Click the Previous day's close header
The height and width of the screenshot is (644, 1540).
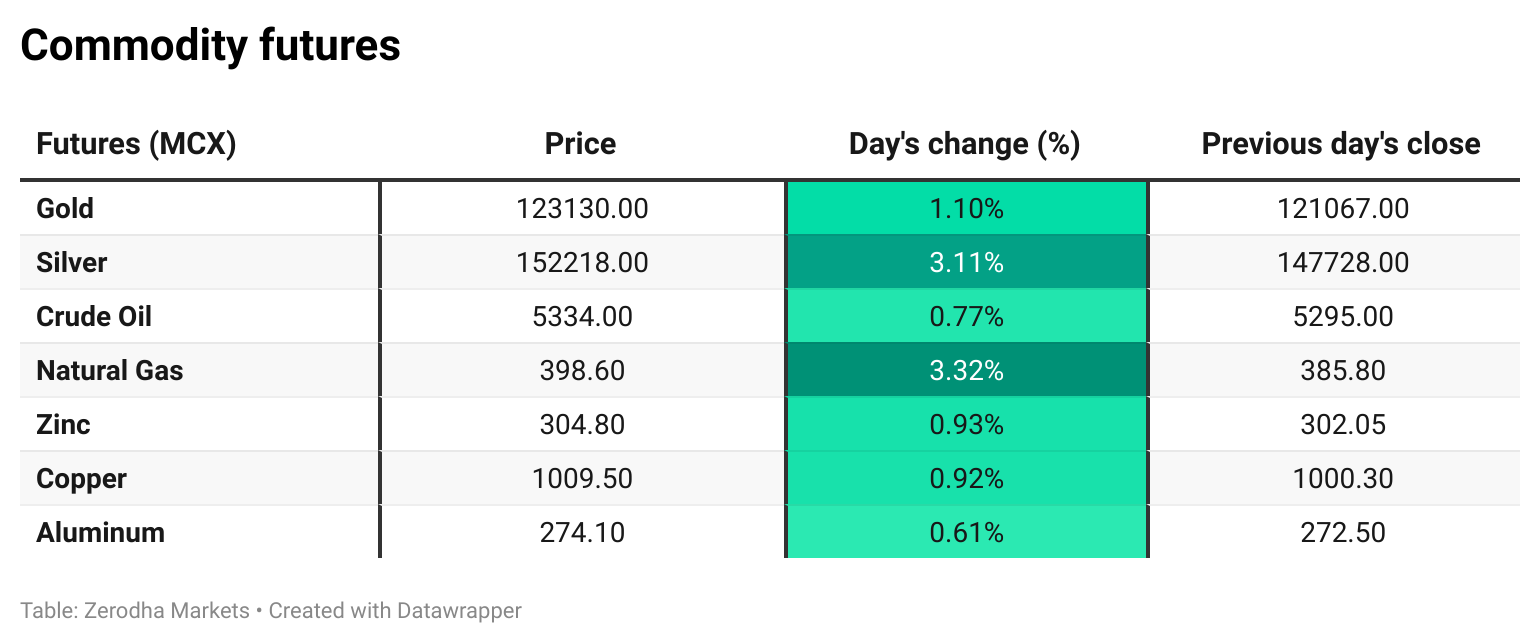click(1340, 144)
